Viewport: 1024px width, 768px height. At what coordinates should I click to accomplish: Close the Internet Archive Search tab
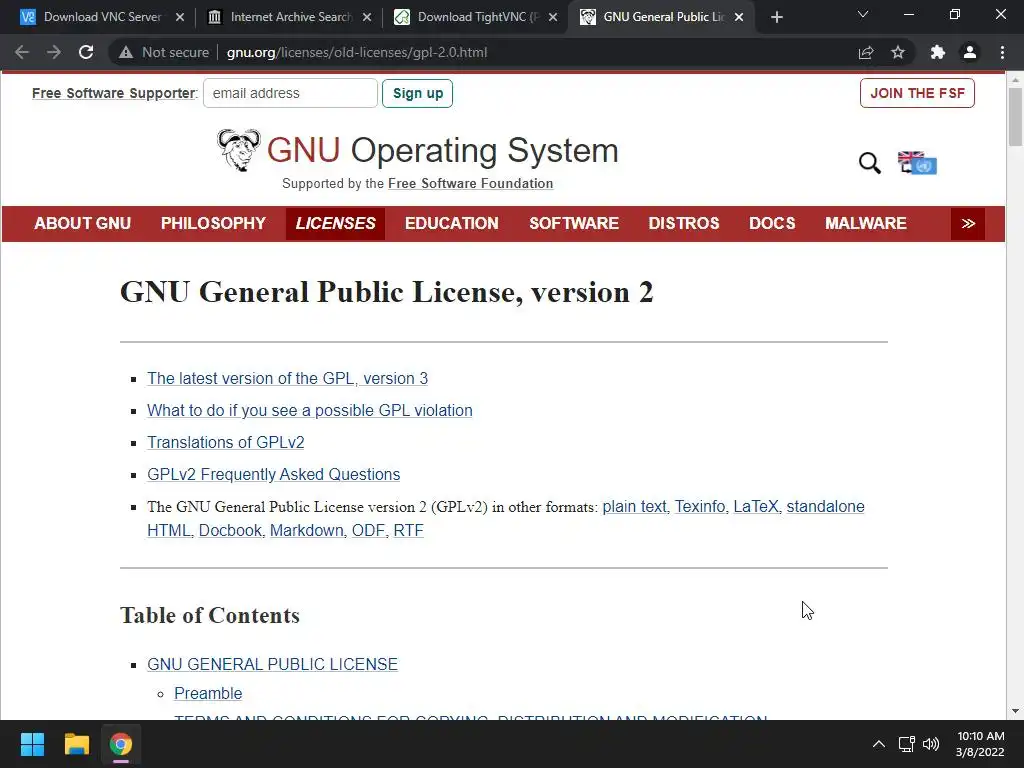(x=367, y=18)
